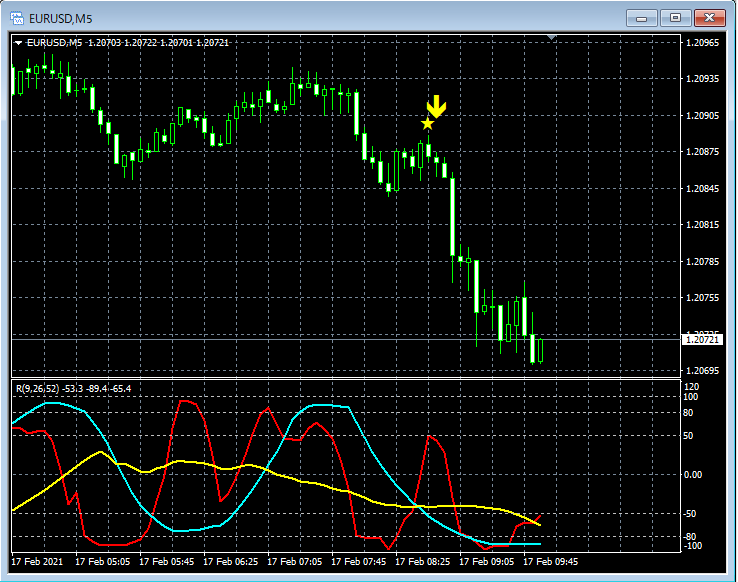Click the 1.20965 price scale label
738x582 pixels.
[x=703, y=42]
